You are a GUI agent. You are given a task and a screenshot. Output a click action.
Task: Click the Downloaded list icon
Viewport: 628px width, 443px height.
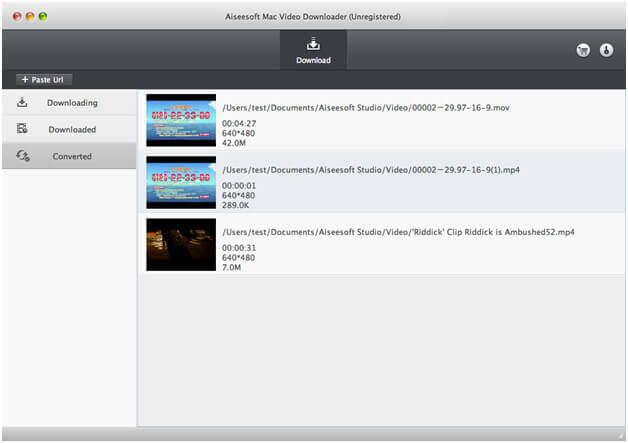tap(22, 129)
